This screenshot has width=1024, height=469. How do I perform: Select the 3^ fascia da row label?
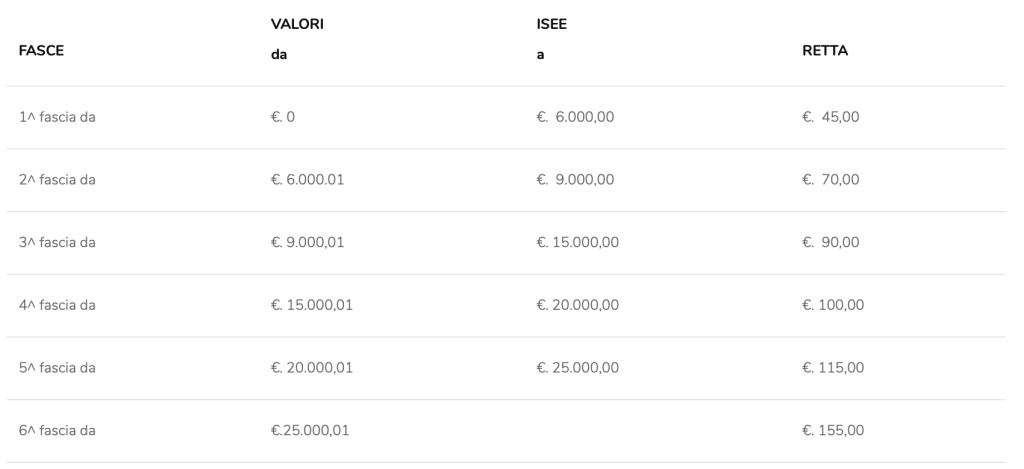pos(57,242)
